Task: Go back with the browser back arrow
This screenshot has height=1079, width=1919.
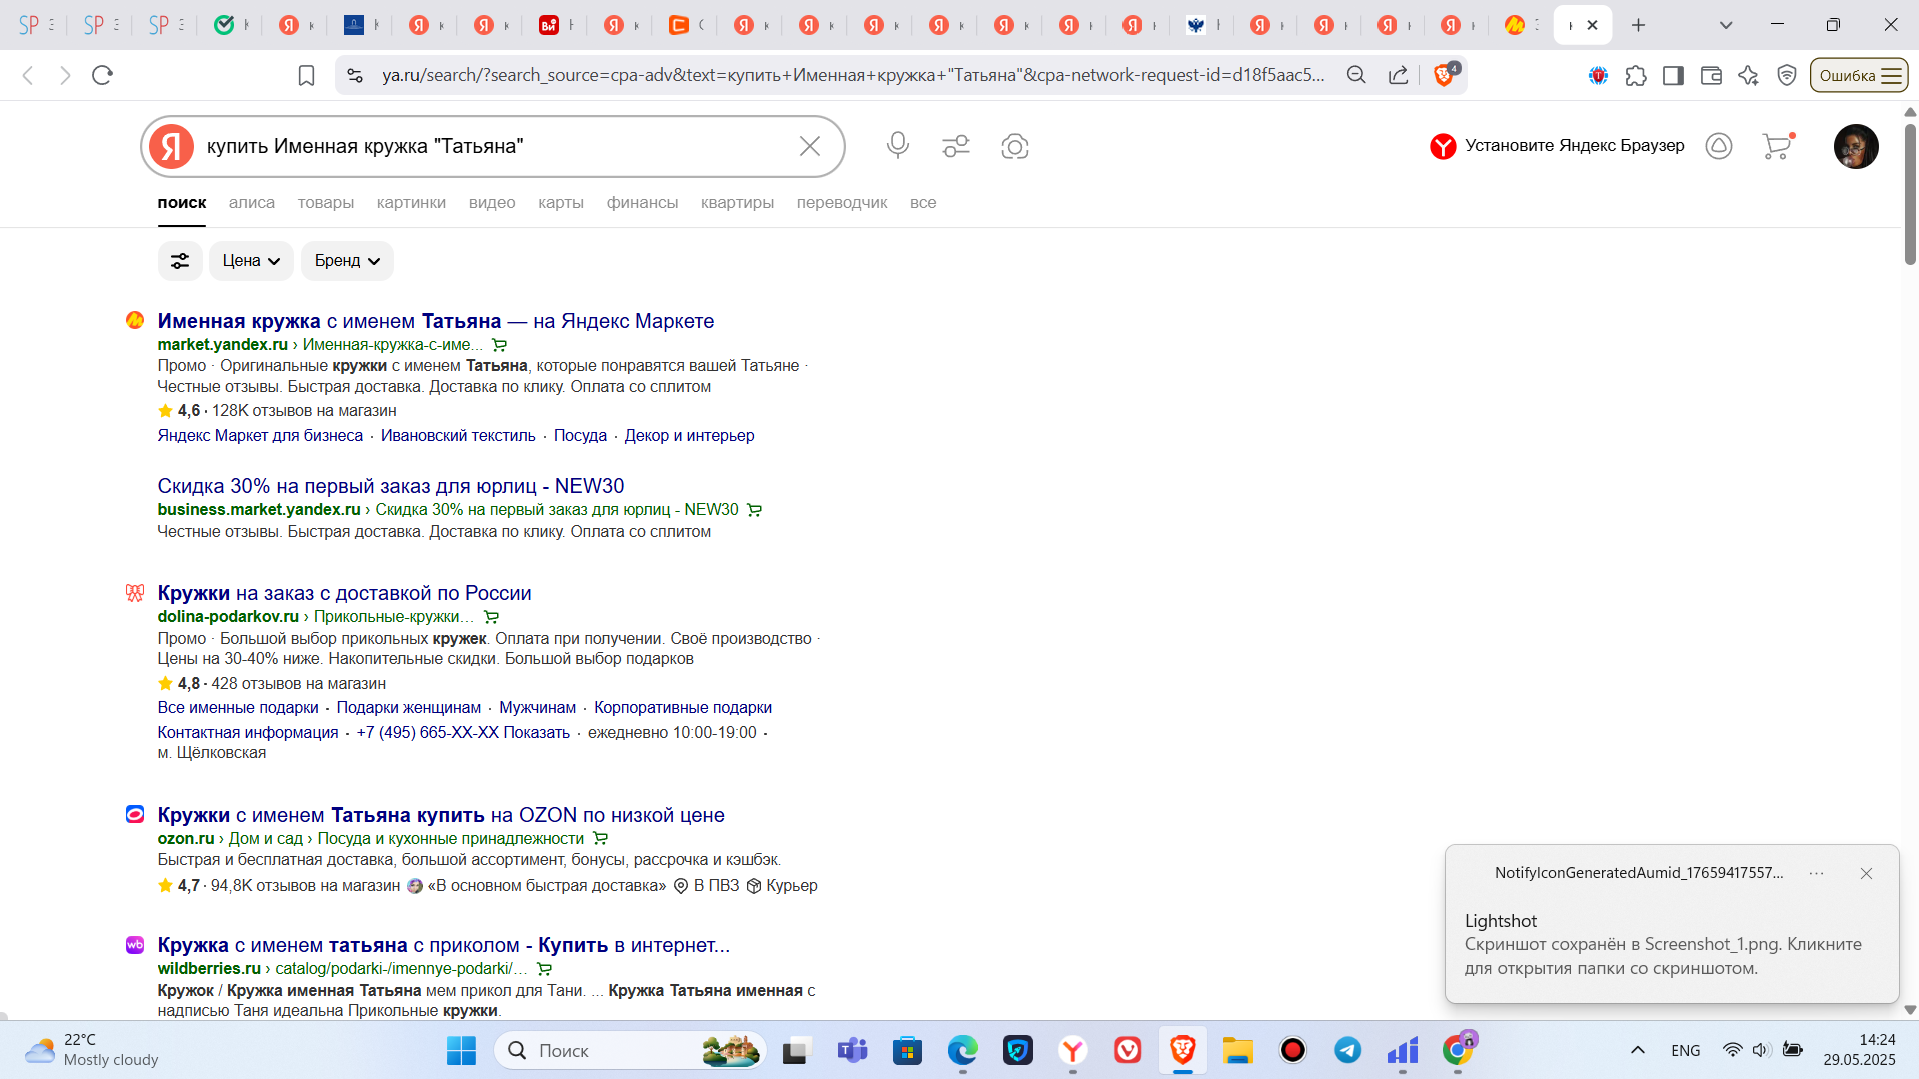Action: click(28, 75)
